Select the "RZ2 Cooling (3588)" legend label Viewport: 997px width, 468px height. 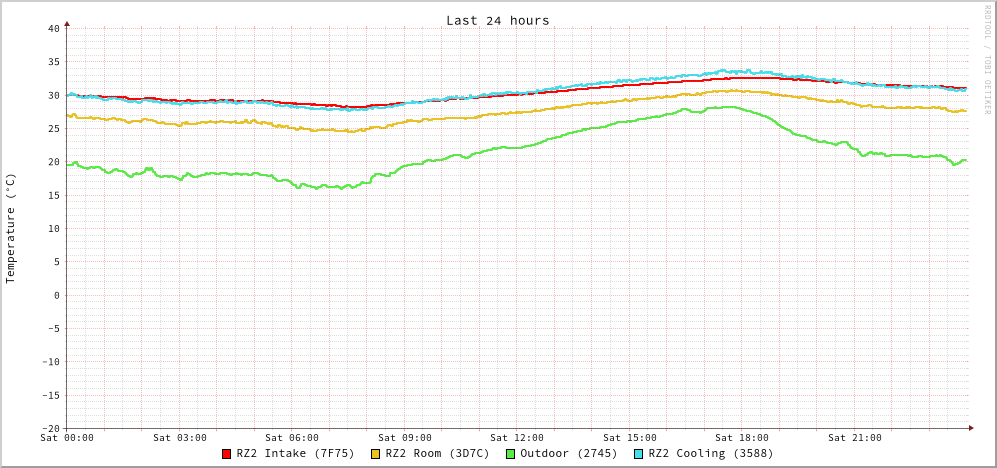[x=711, y=453]
